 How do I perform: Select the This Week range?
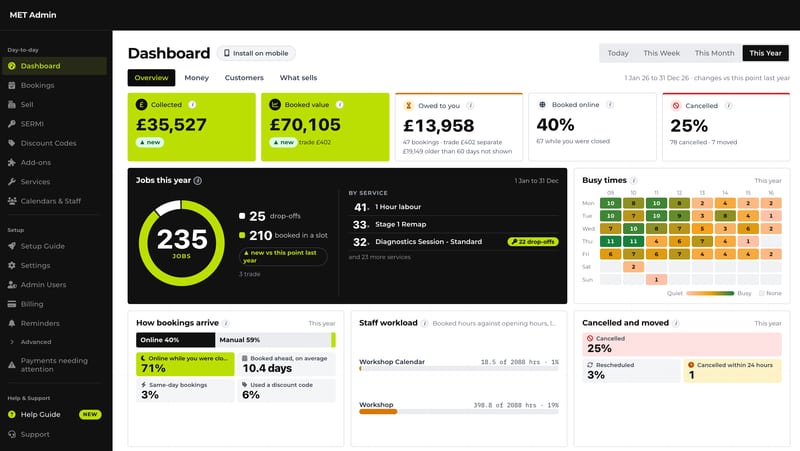[x=661, y=53]
